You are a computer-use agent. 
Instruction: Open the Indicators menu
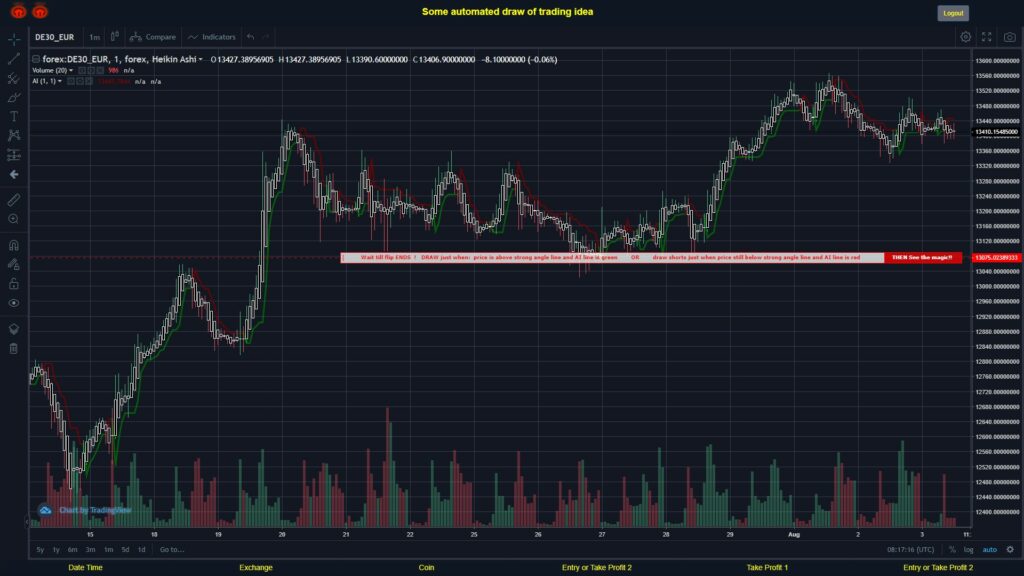tap(213, 36)
